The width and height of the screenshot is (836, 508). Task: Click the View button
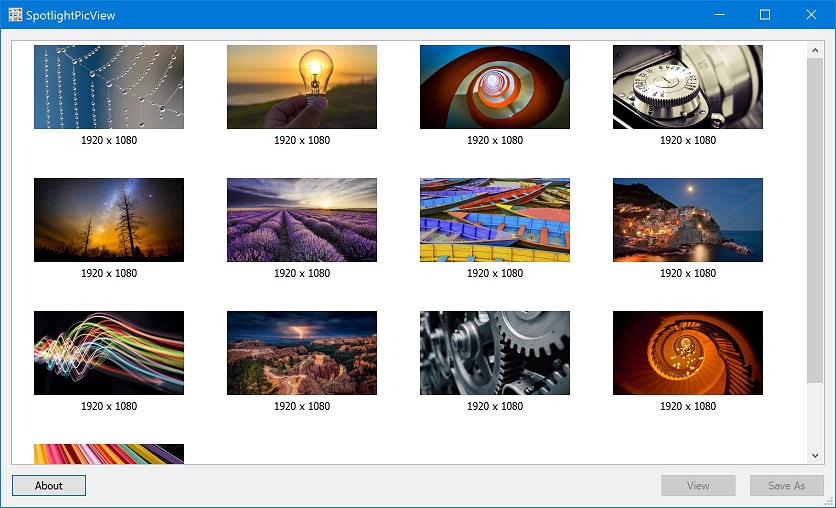click(x=698, y=486)
